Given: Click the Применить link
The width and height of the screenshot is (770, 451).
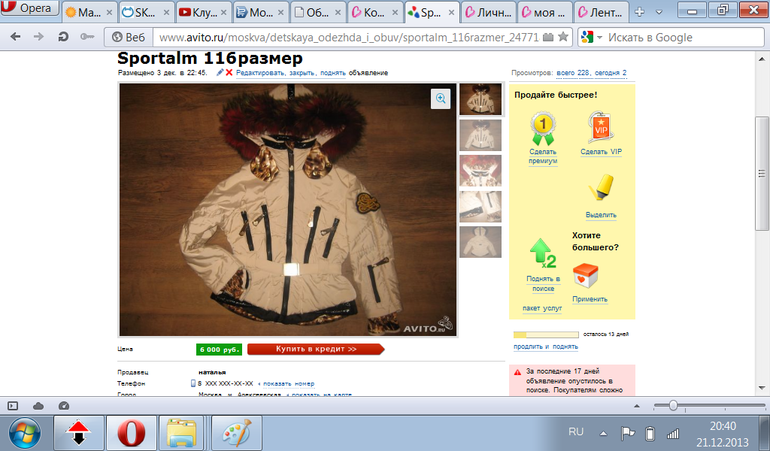Looking at the screenshot, I should (x=590, y=299).
